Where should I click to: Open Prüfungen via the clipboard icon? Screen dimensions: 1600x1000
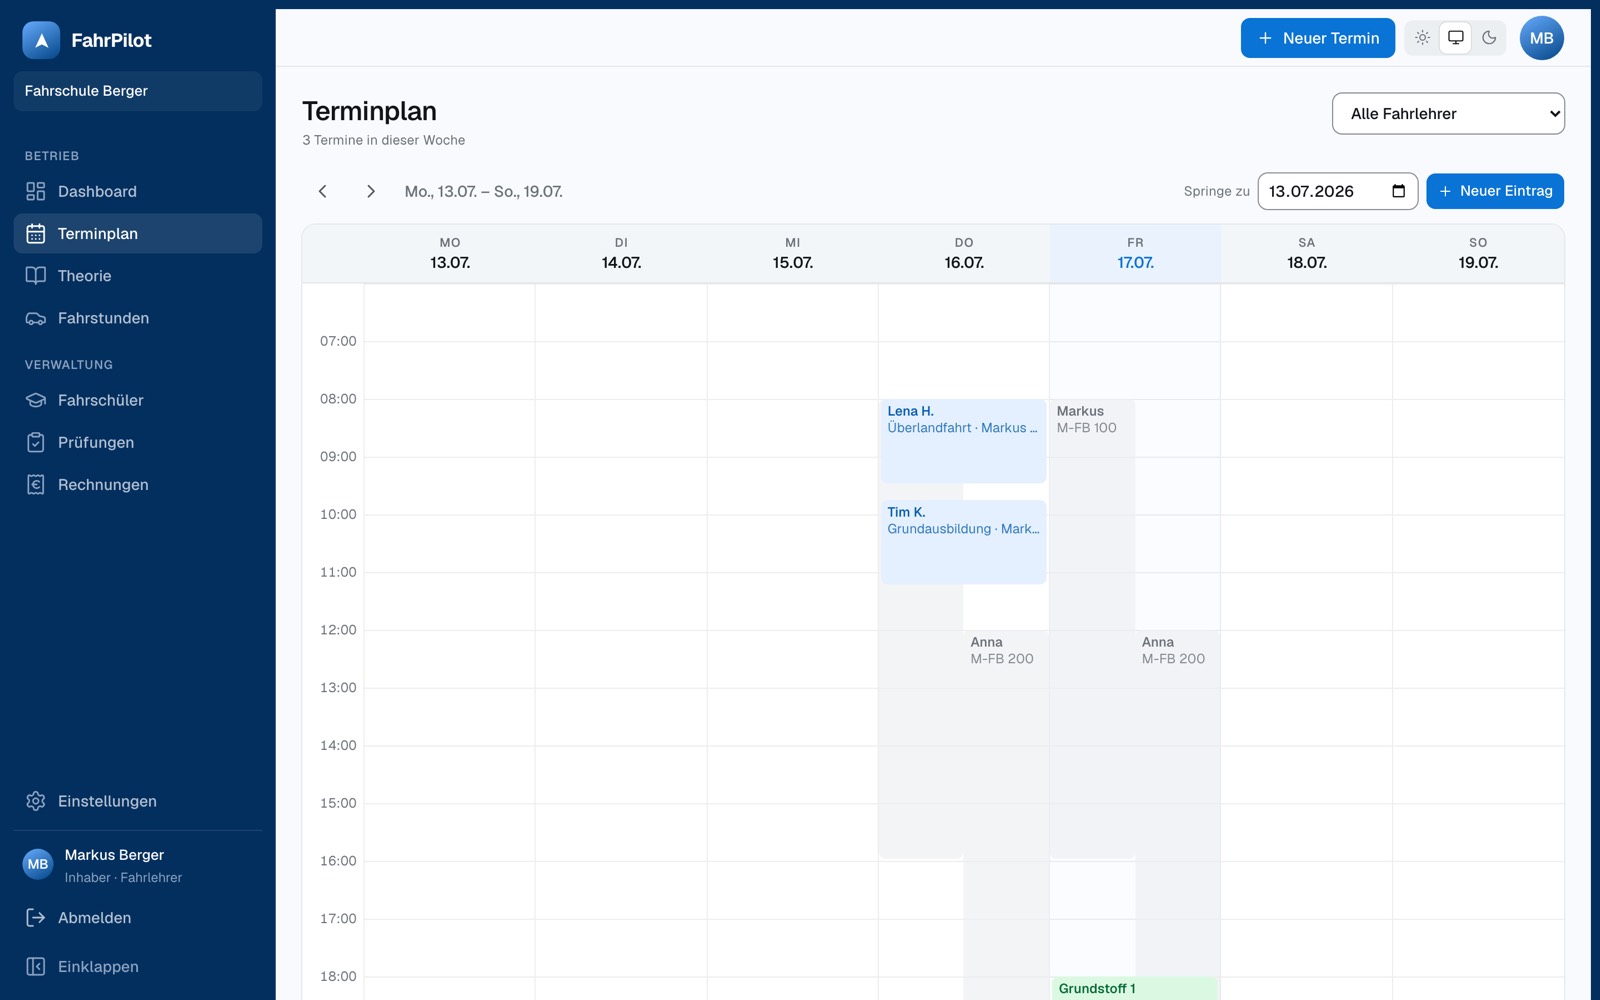click(x=36, y=442)
